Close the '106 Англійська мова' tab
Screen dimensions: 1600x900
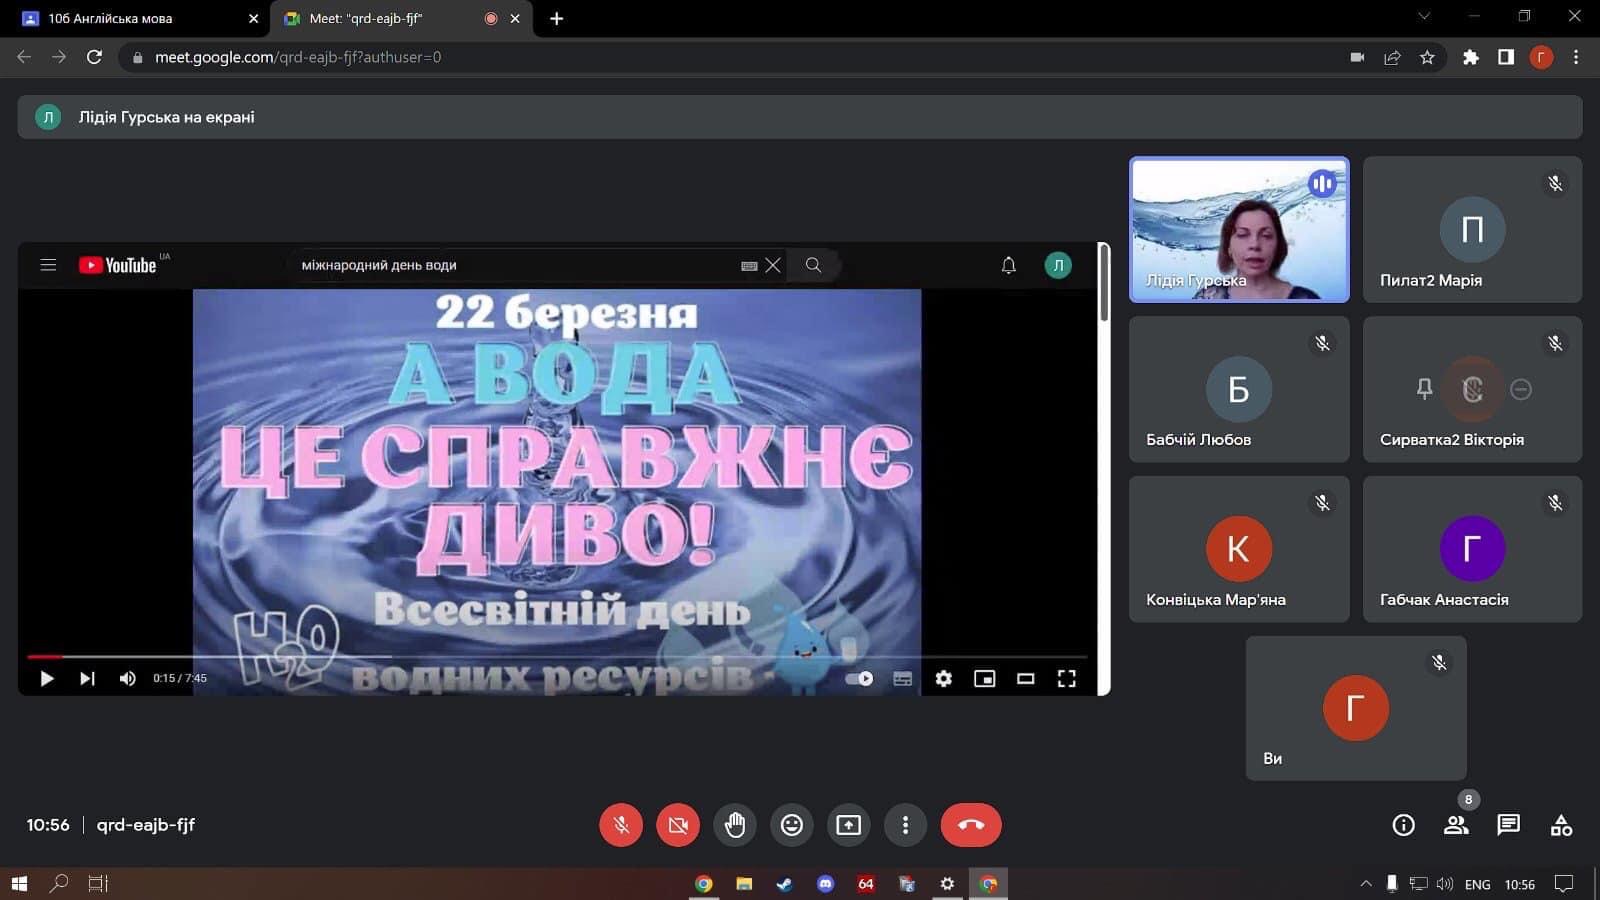click(253, 18)
